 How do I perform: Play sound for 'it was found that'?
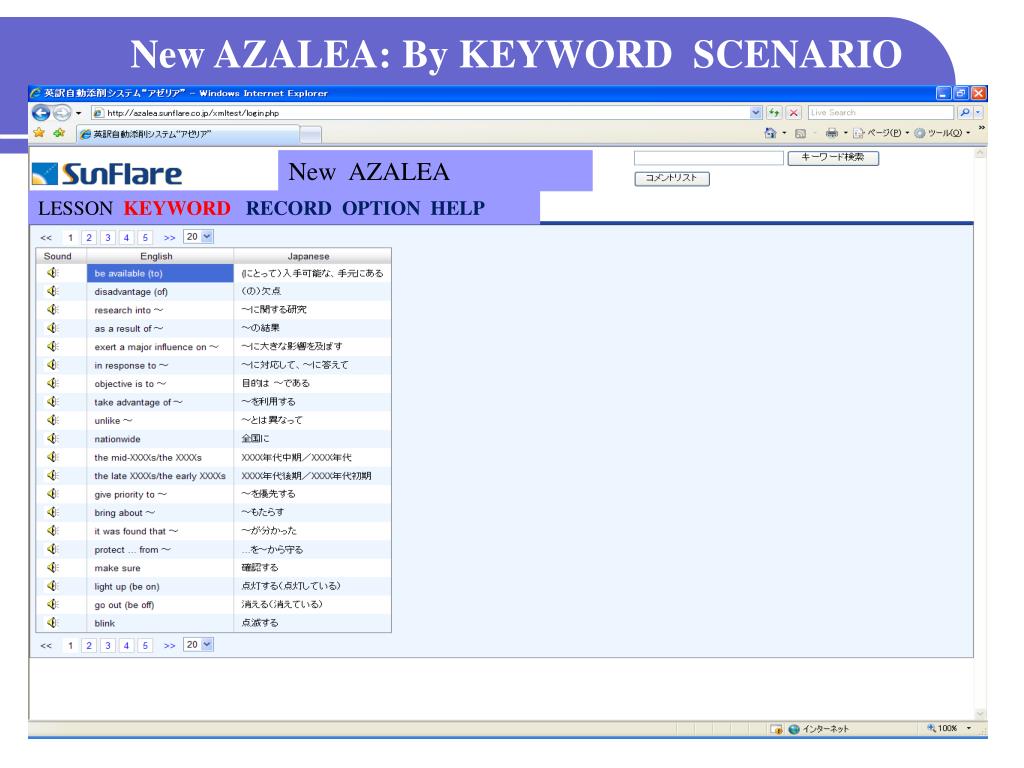point(53,531)
